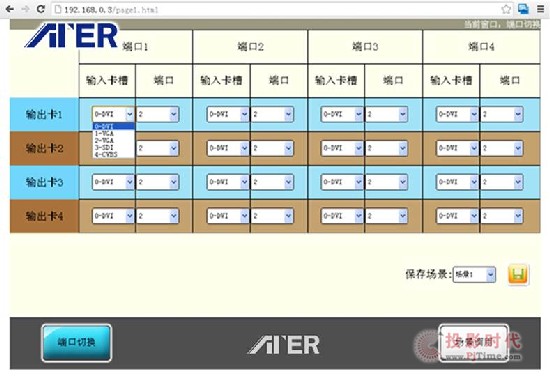Click the orange save scene icon
Viewport: 550px width, 379px height.
[x=518, y=274]
